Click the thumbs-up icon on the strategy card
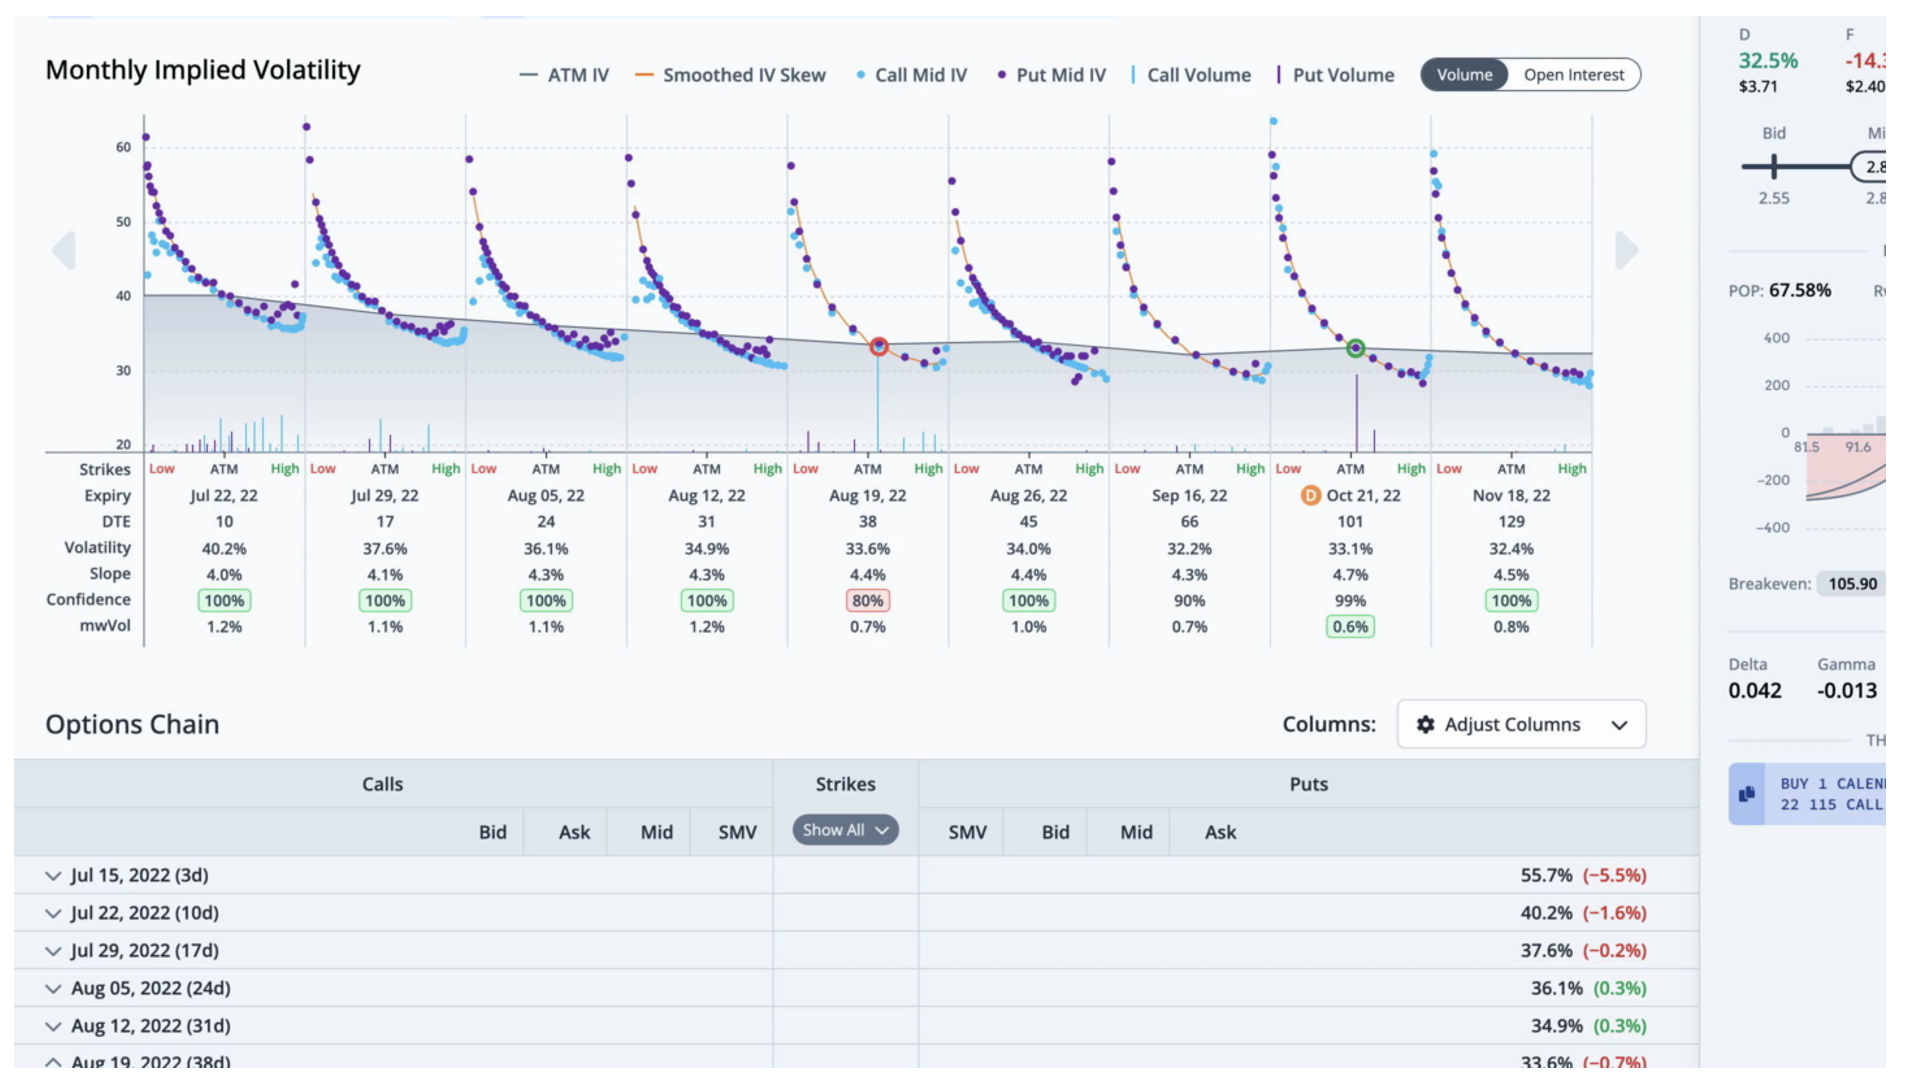The height and width of the screenshot is (1086, 1918). 1747,792
